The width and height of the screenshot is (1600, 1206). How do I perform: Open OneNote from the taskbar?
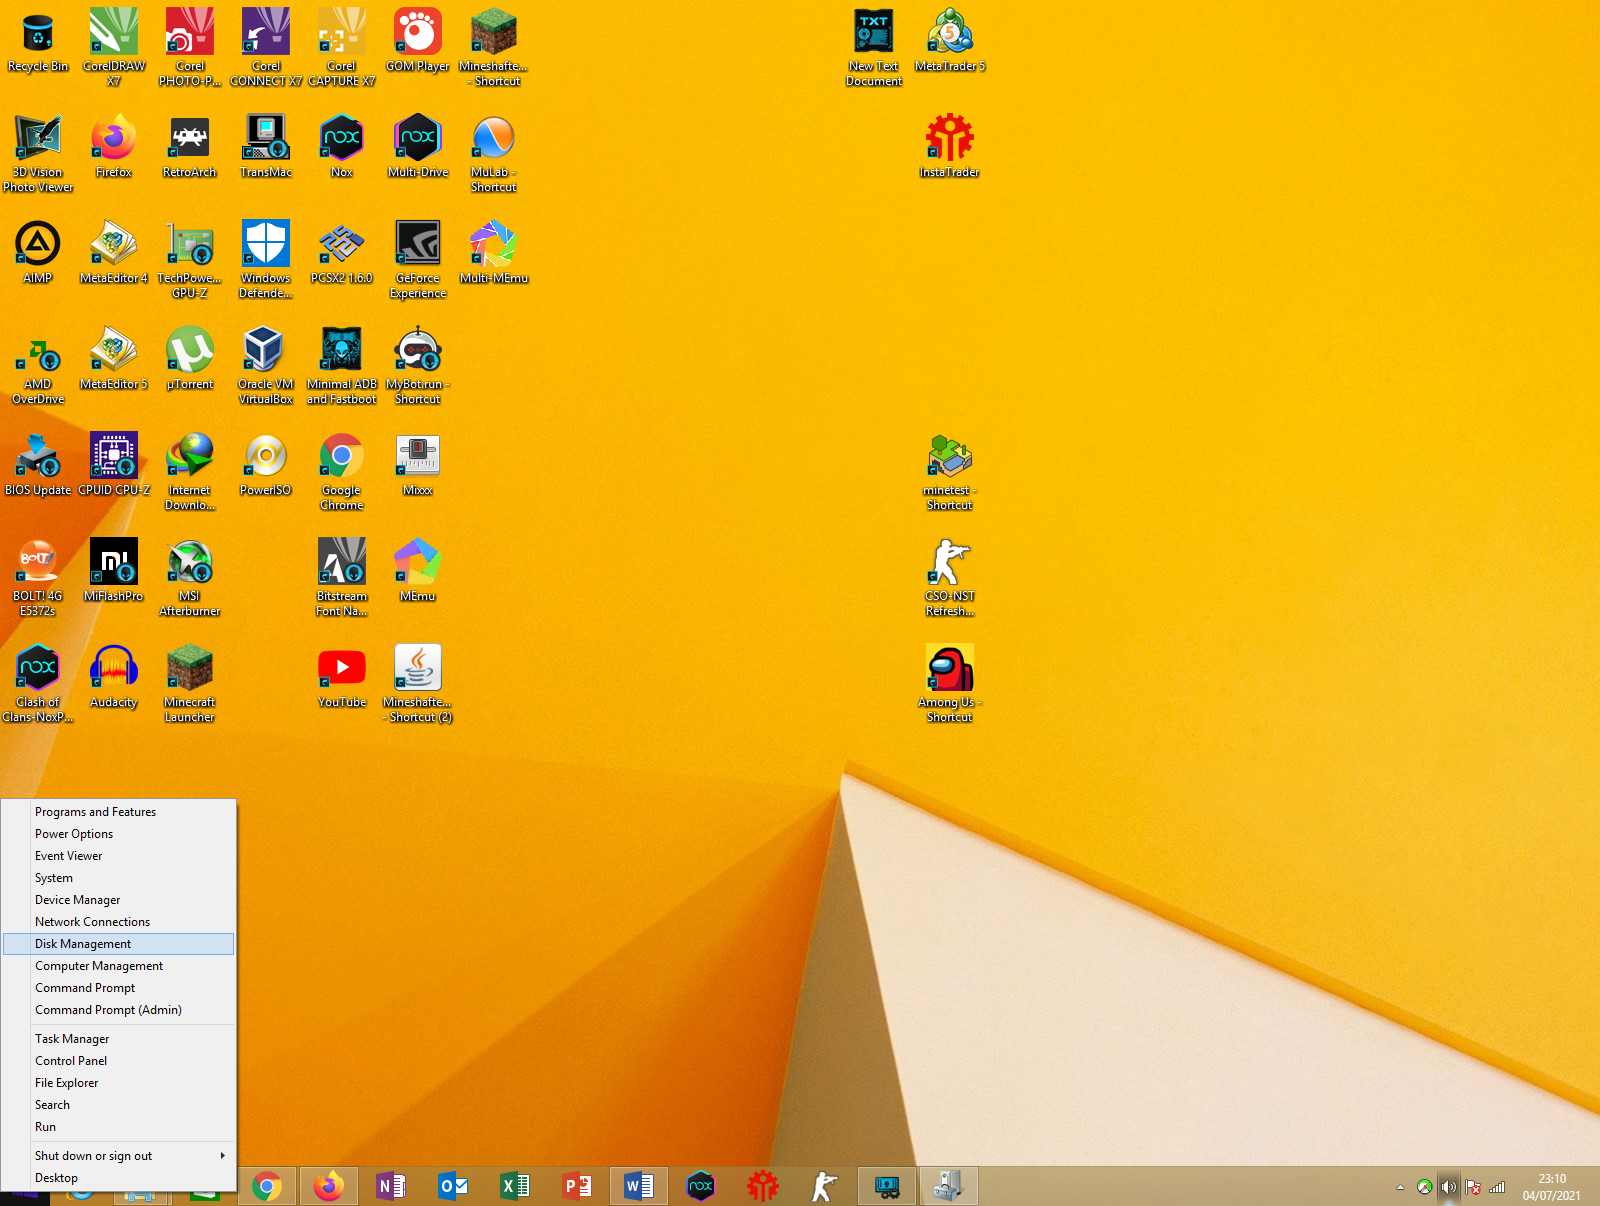[391, 1187]
